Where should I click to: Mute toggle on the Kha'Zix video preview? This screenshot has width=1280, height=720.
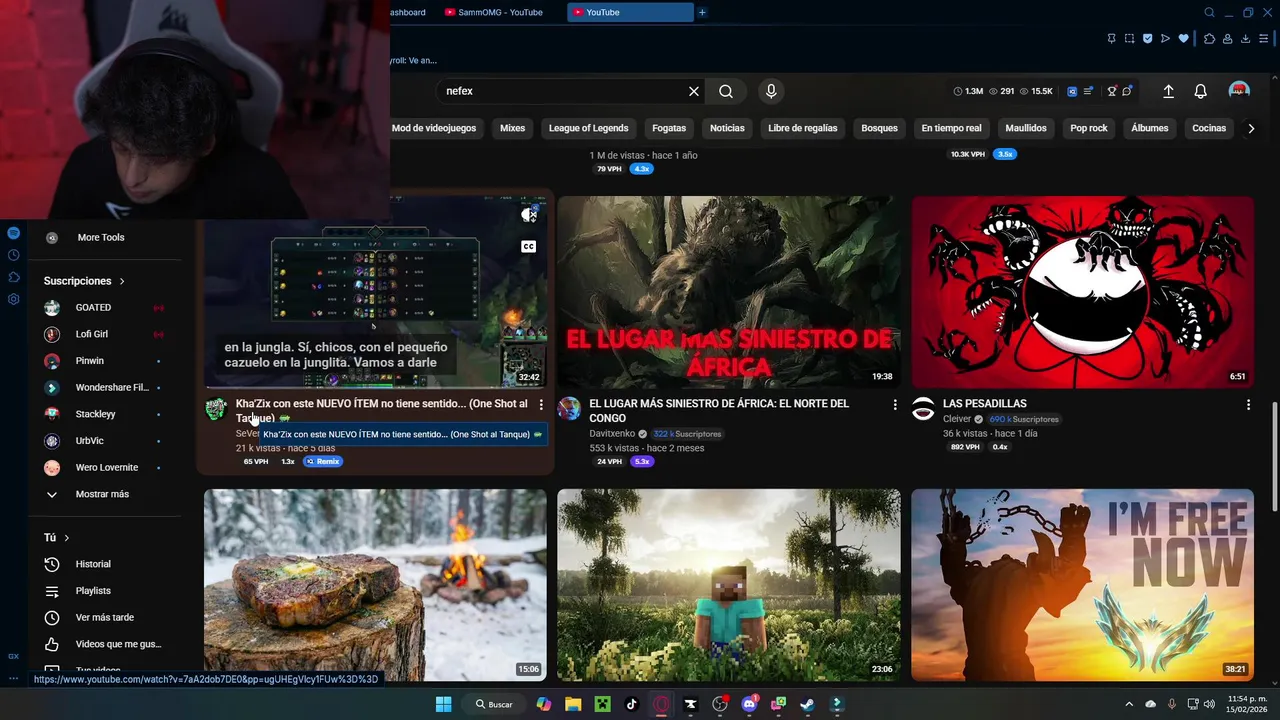[529, 214]
